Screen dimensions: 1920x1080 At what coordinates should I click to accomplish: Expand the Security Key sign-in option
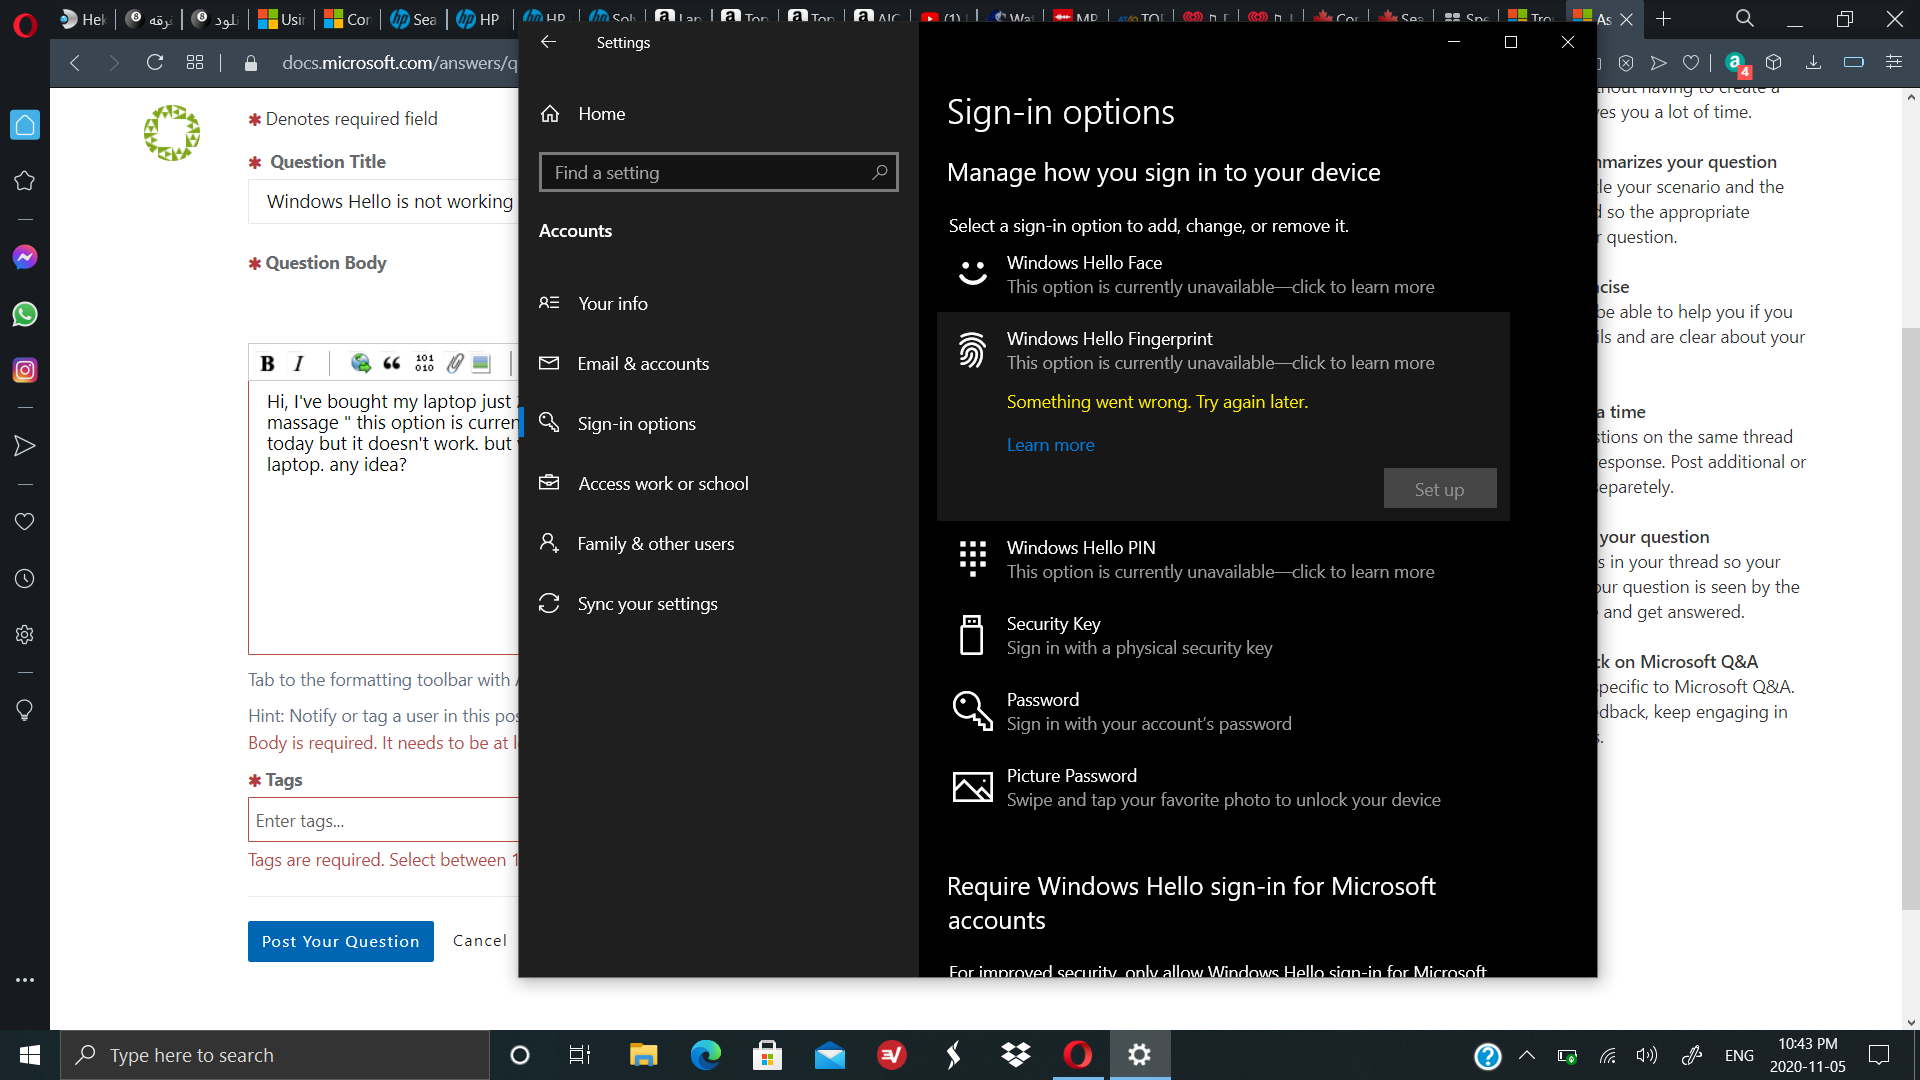pos(1223,635)
